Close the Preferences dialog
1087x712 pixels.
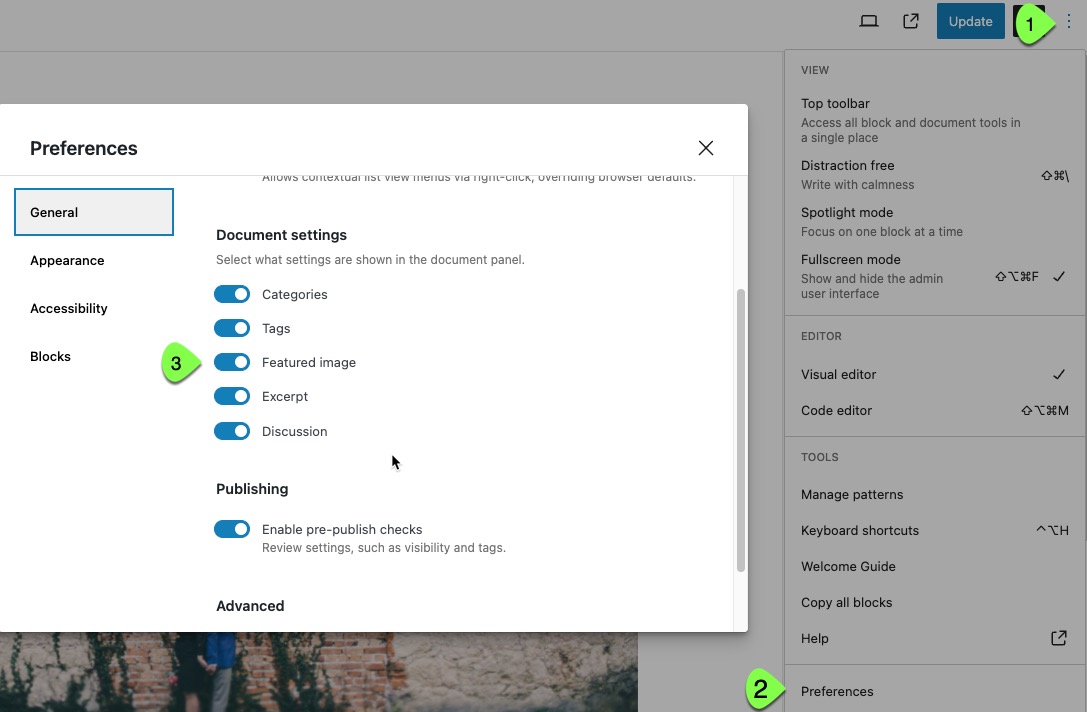706,148
